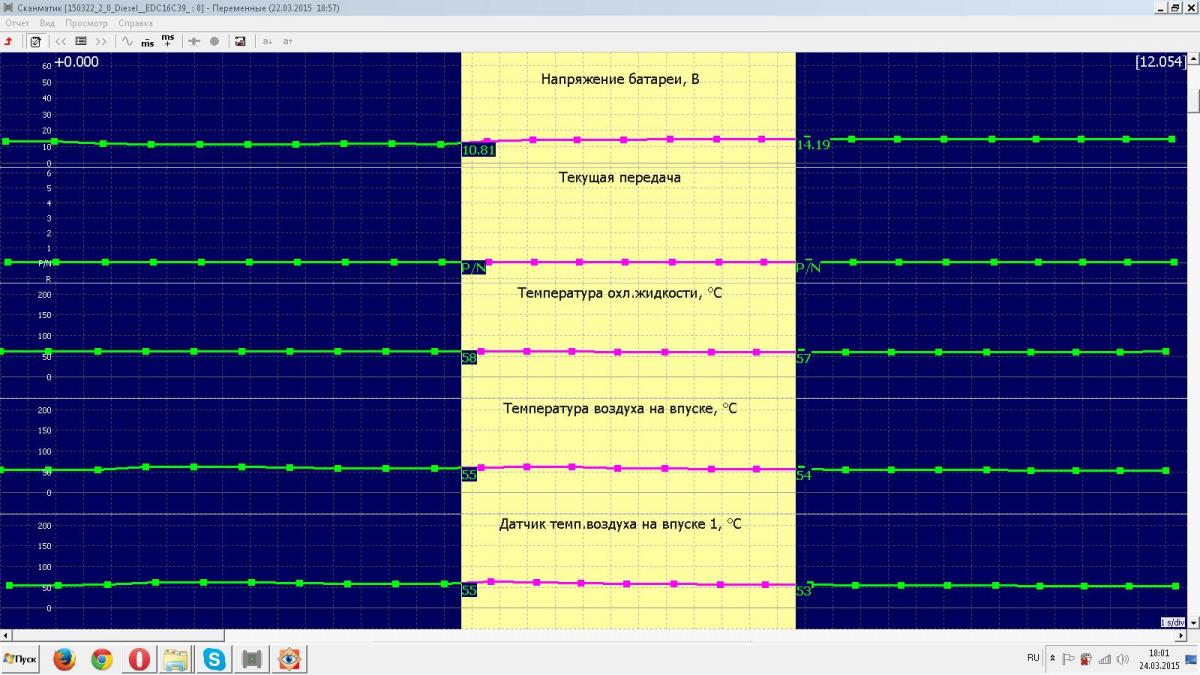Click the a-down font decrease icon
The width and height of the screenshot is (1200, 675).
(267, 41)
